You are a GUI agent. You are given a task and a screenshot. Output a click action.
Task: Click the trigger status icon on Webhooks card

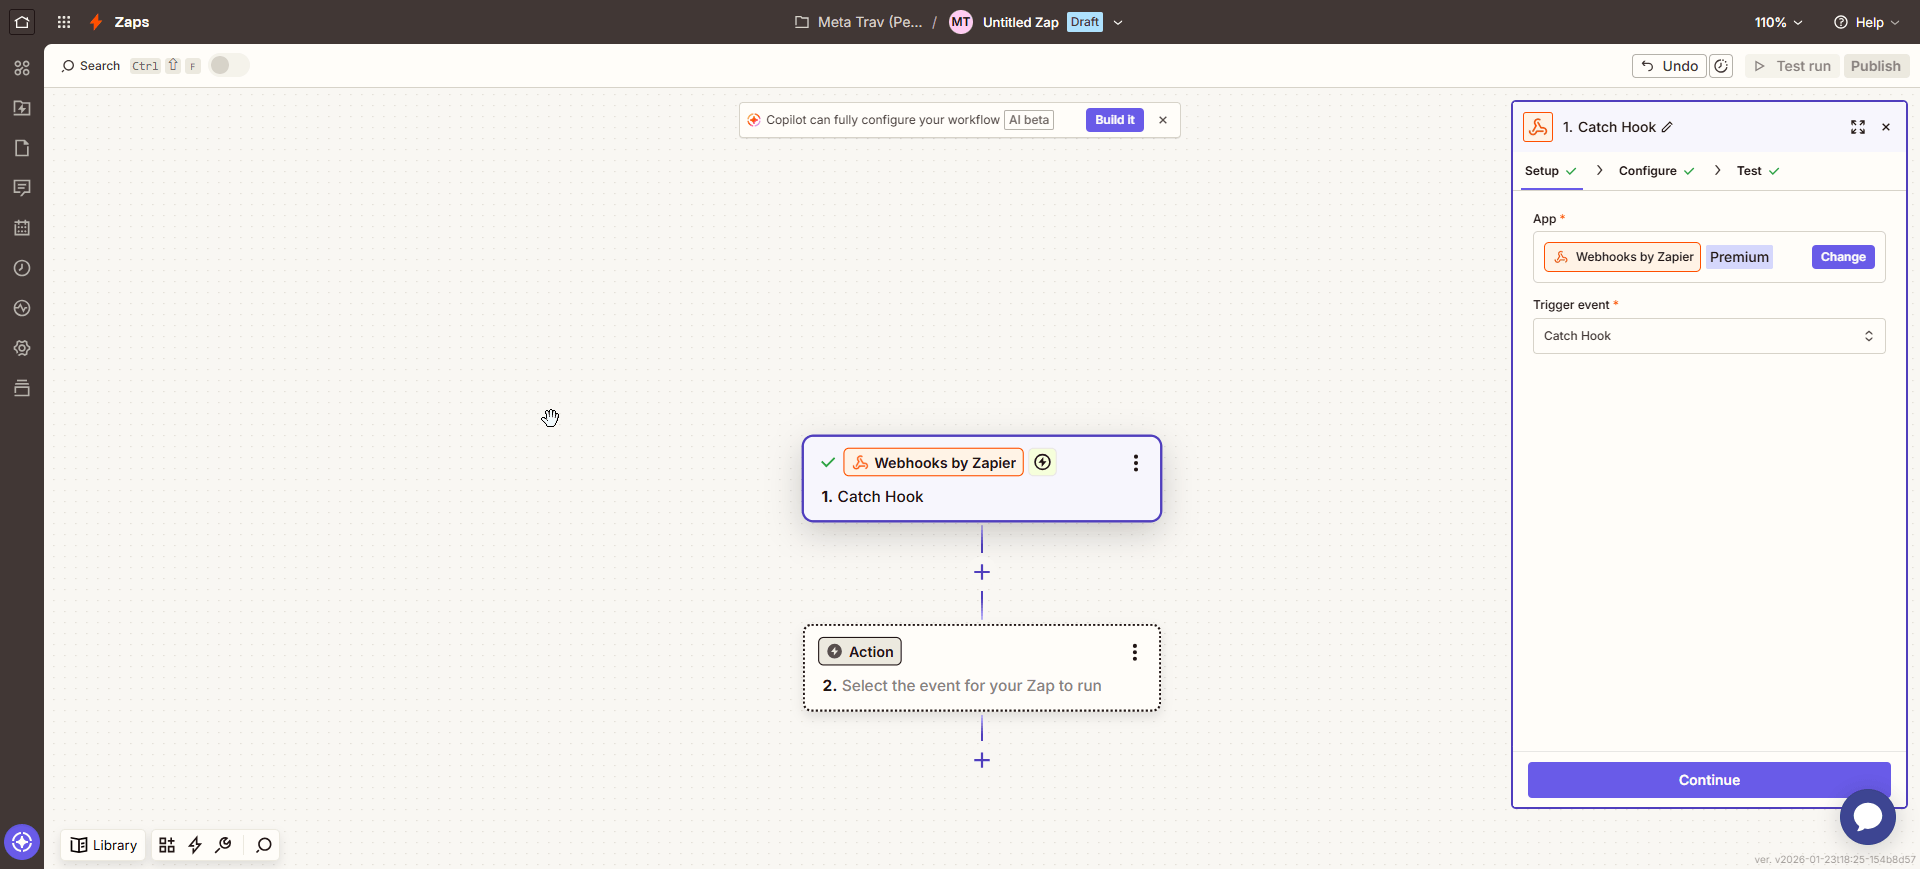coord(1043,462)
